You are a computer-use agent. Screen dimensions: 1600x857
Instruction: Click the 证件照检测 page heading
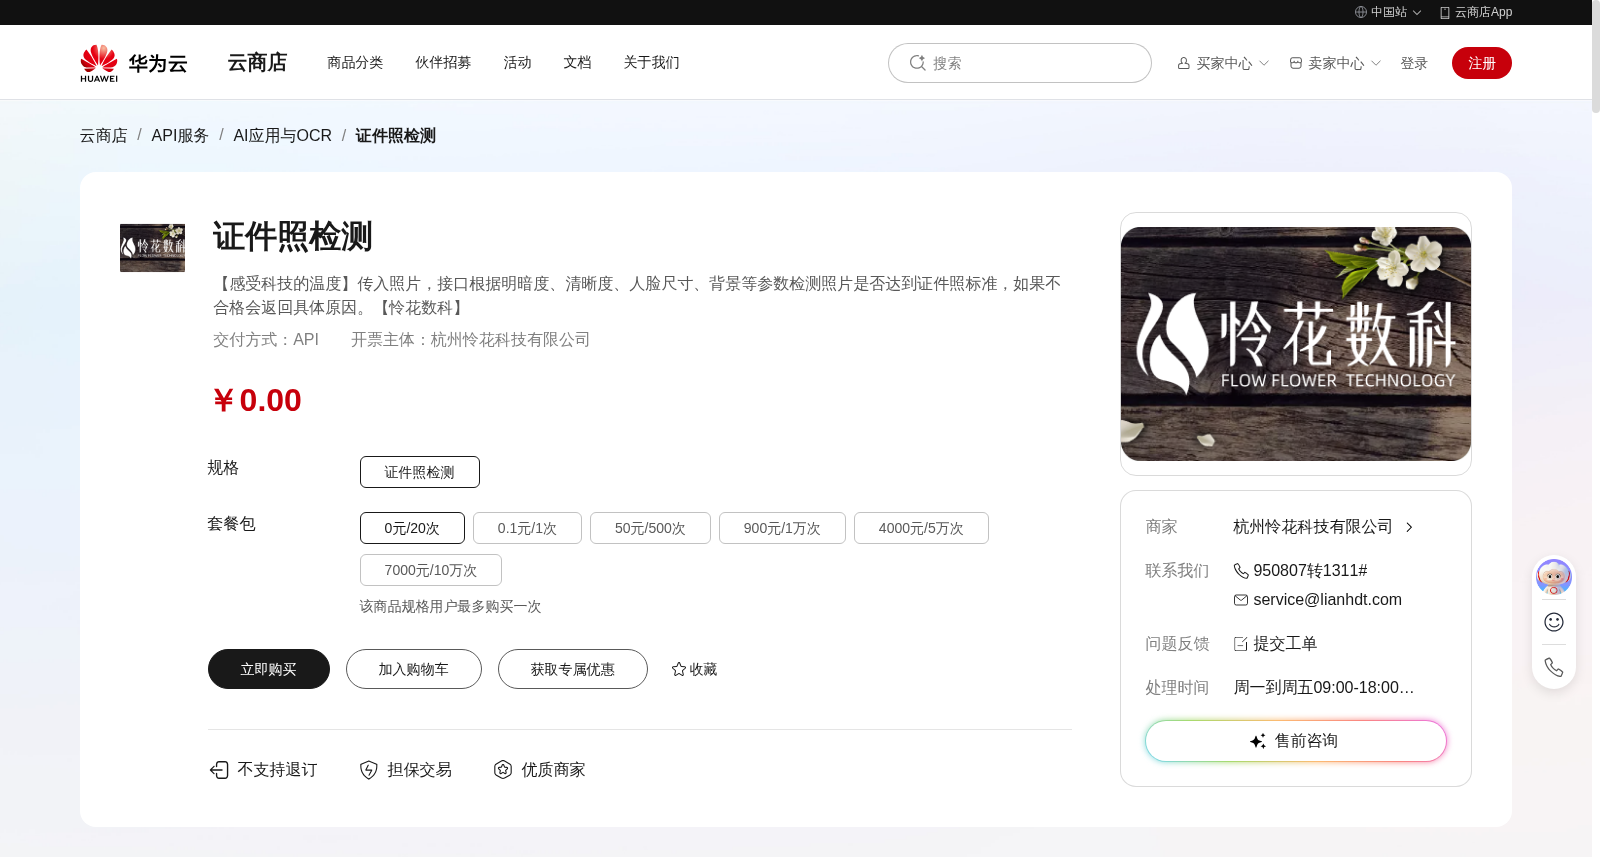pyautogui.click(x=293, y=237)
